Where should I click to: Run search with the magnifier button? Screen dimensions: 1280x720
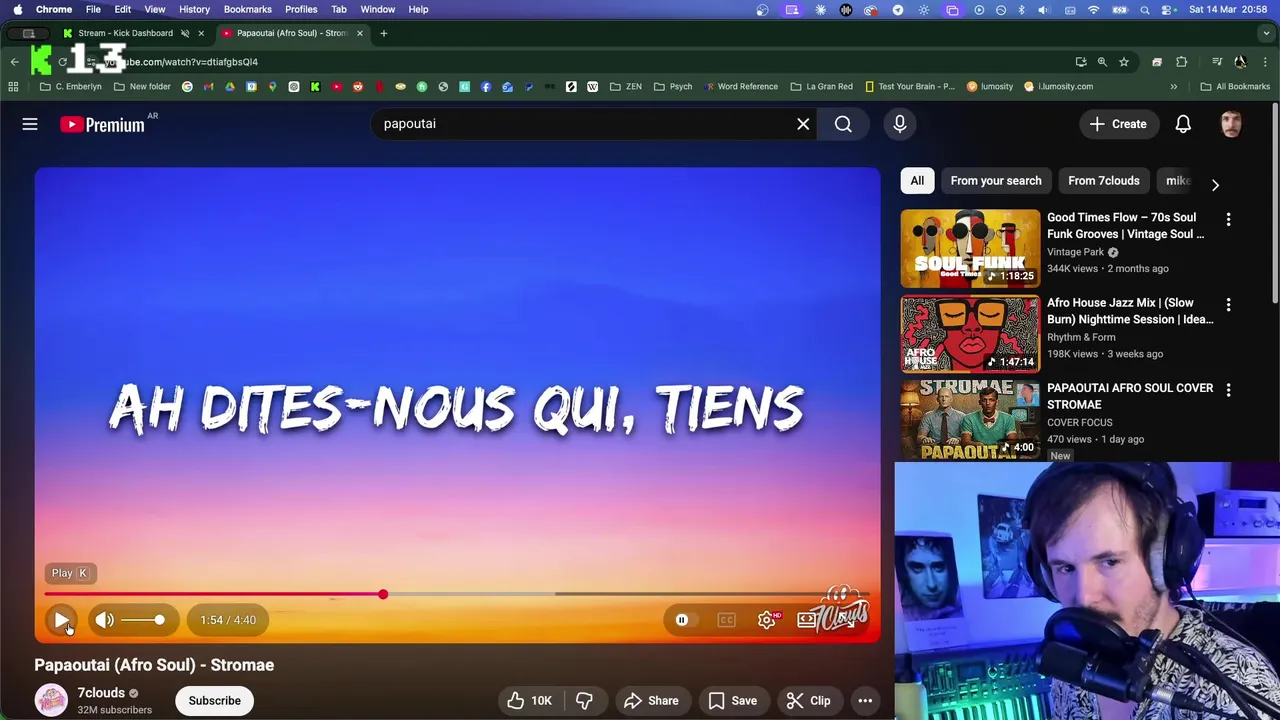pyautogui.click(x=843, y=124)
